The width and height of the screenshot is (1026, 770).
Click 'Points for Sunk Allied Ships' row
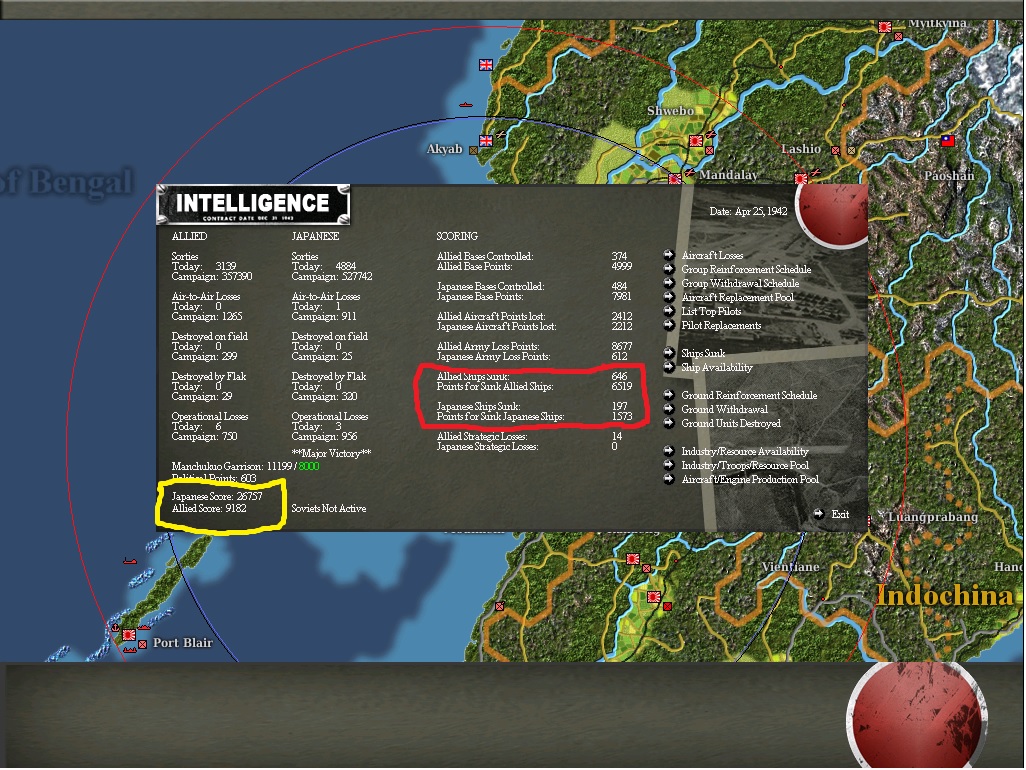tap(534, 386)
